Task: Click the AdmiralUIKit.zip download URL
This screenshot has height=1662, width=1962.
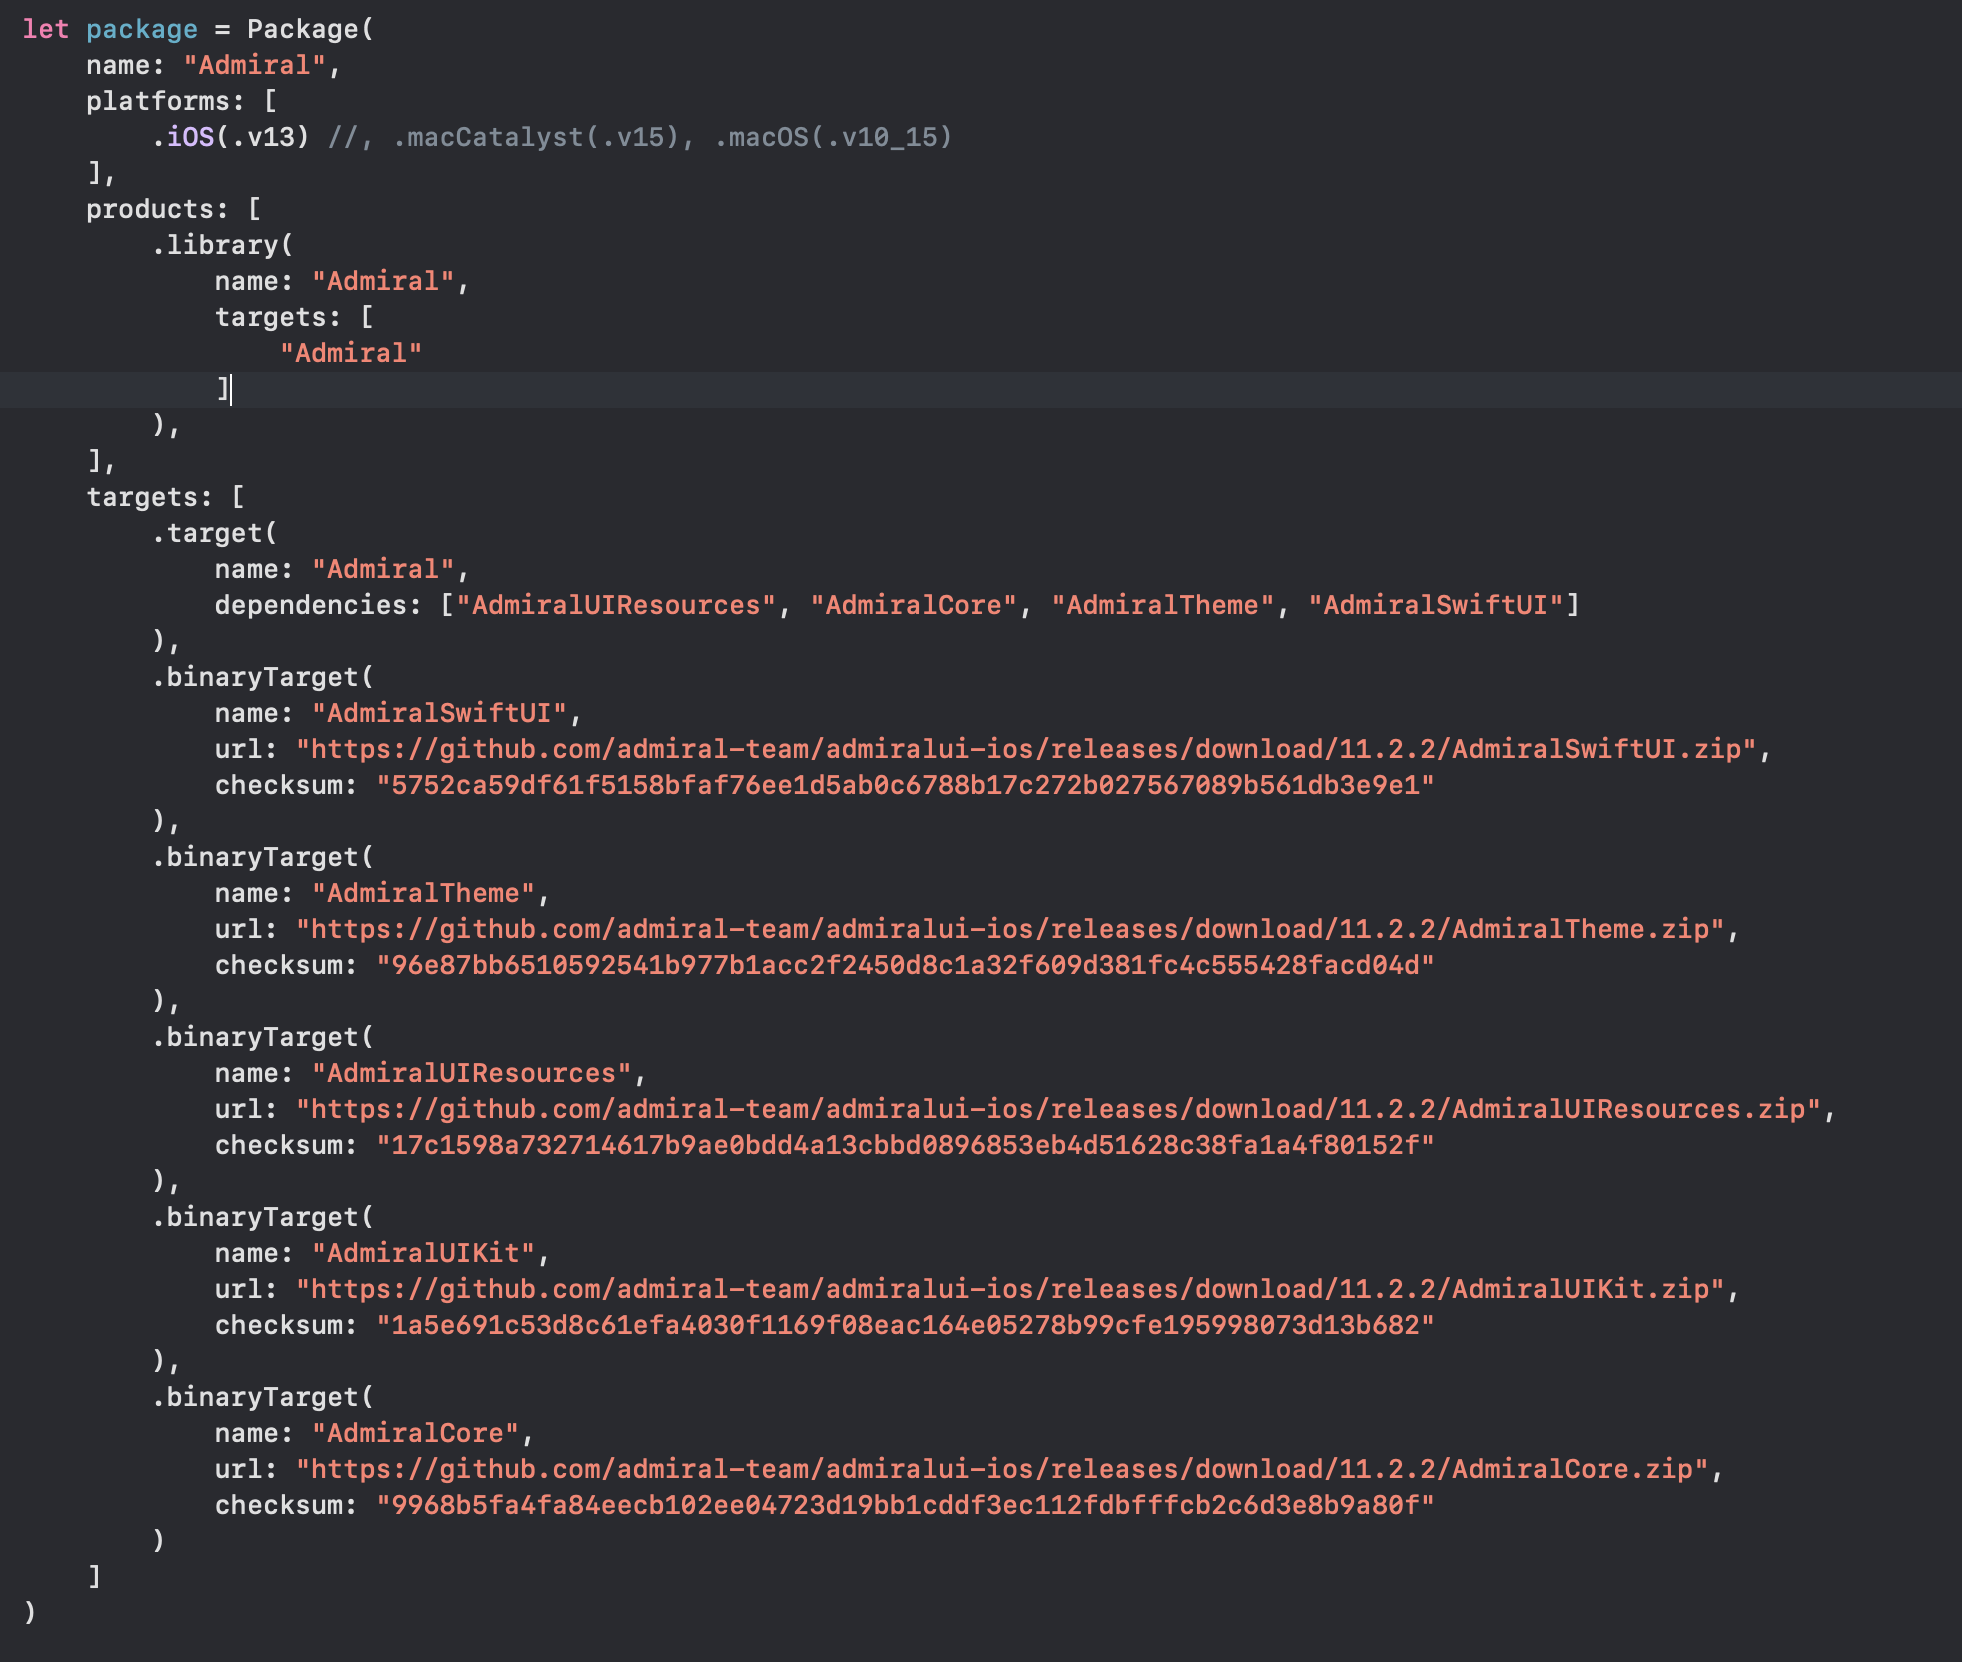Action: tap(1010, 1289)
